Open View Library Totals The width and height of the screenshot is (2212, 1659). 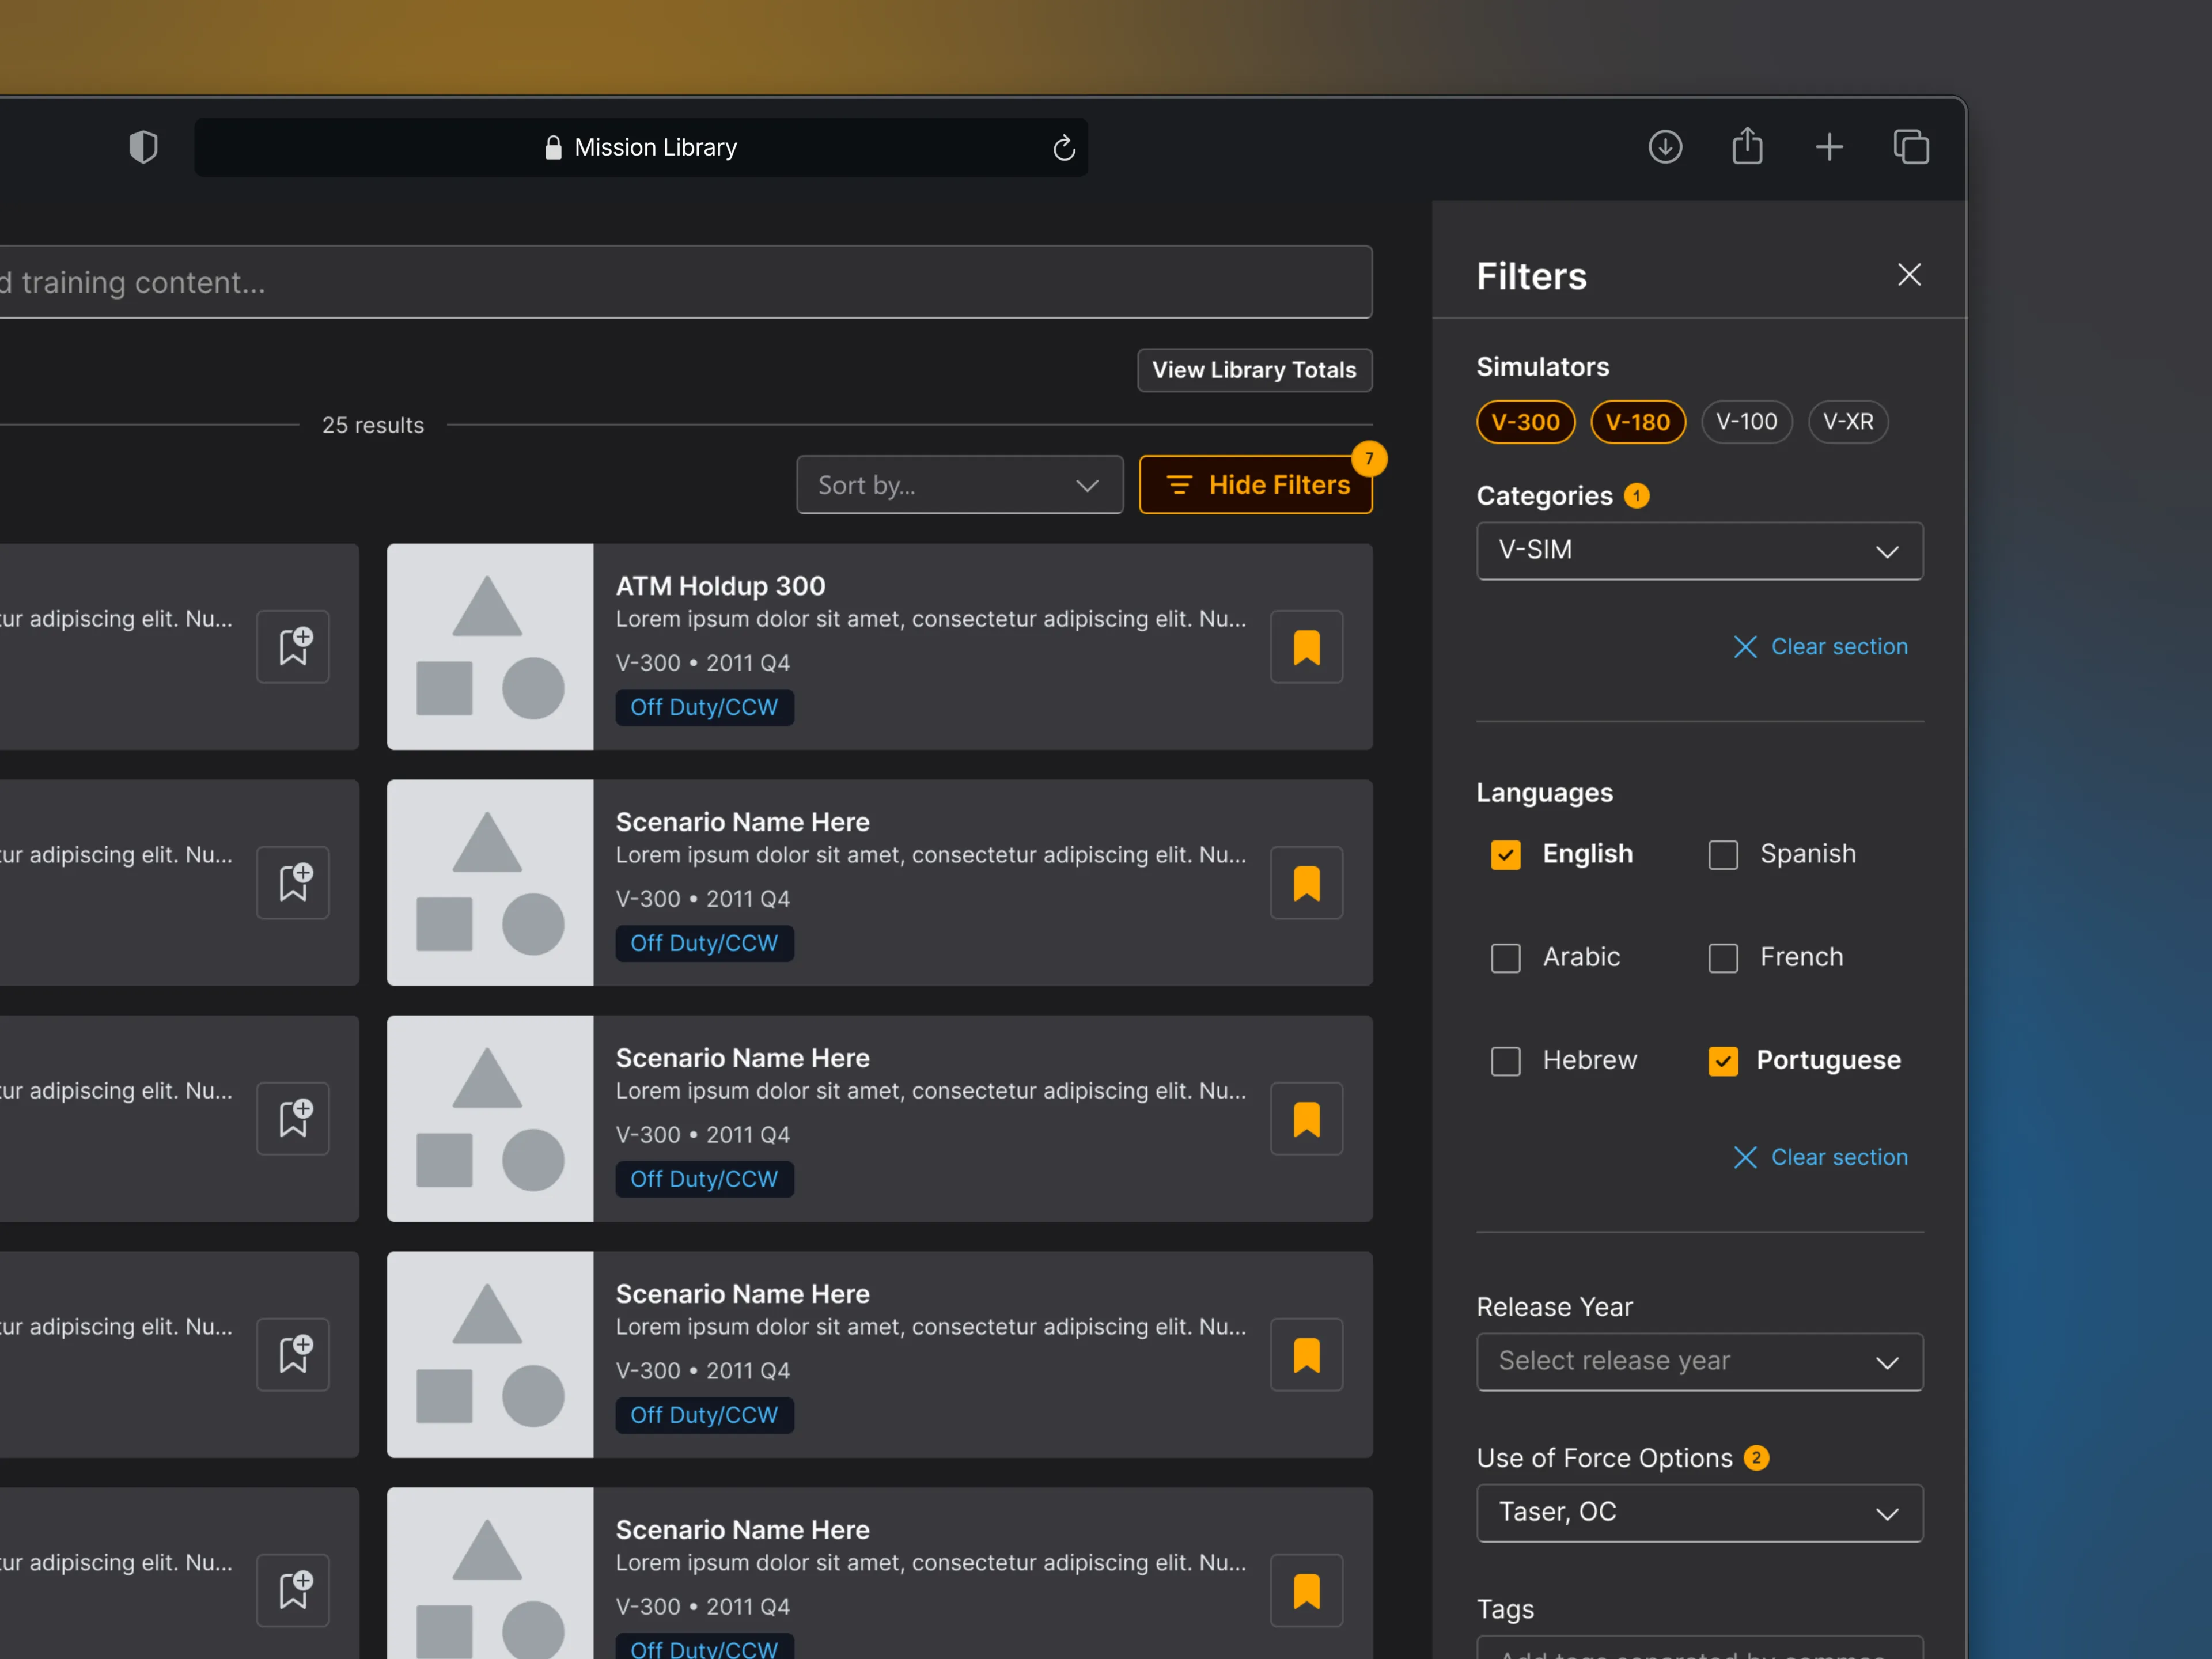[x=1254, y=370]
